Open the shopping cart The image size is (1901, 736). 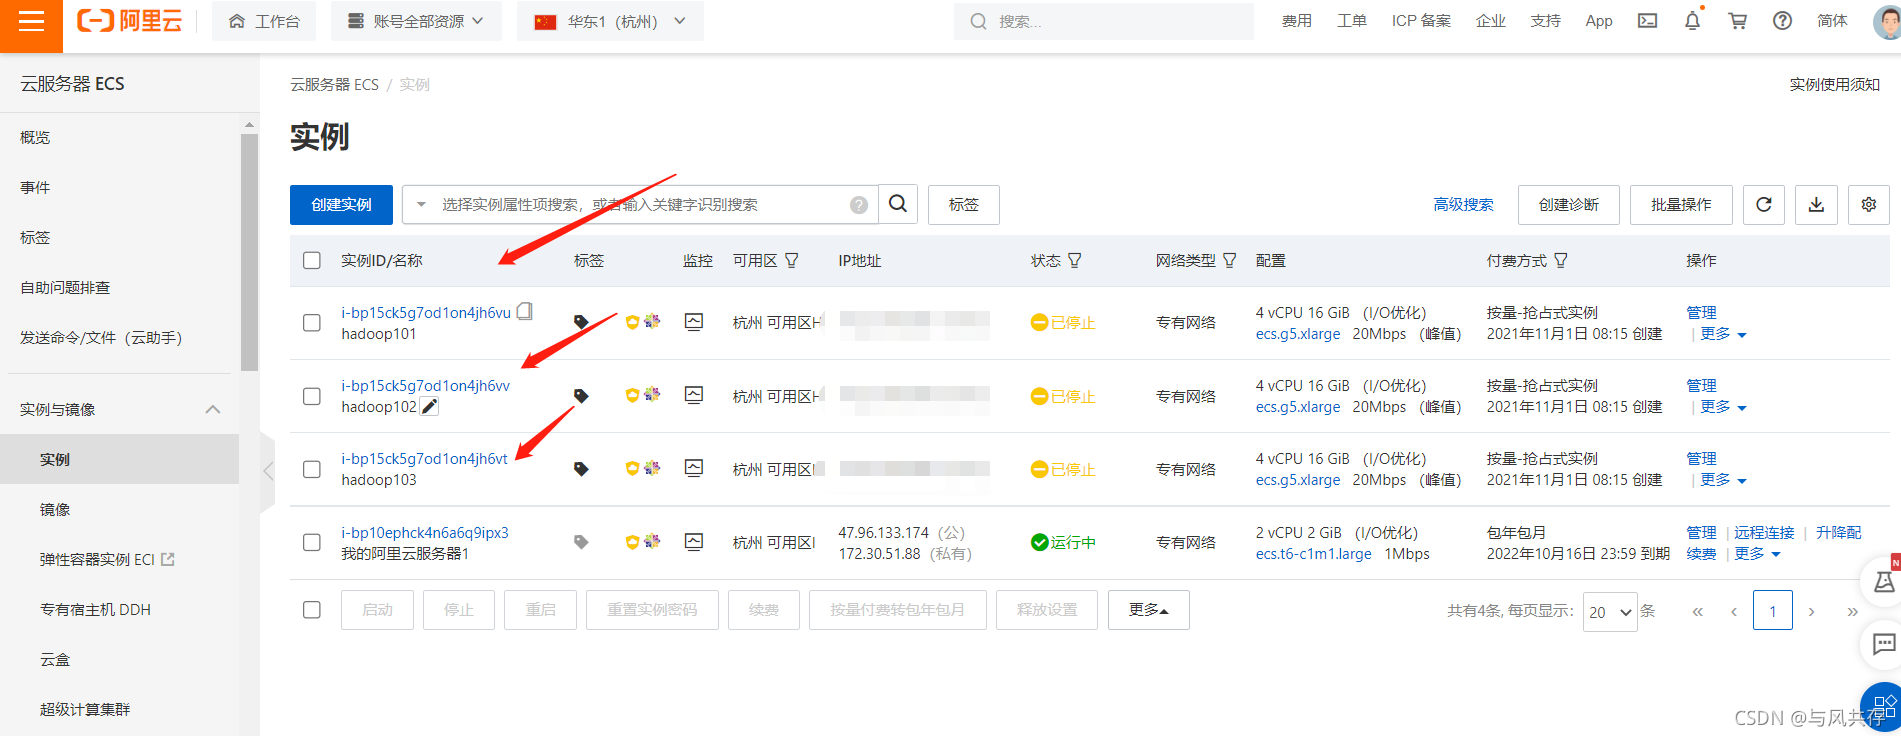pos(1737,21)
